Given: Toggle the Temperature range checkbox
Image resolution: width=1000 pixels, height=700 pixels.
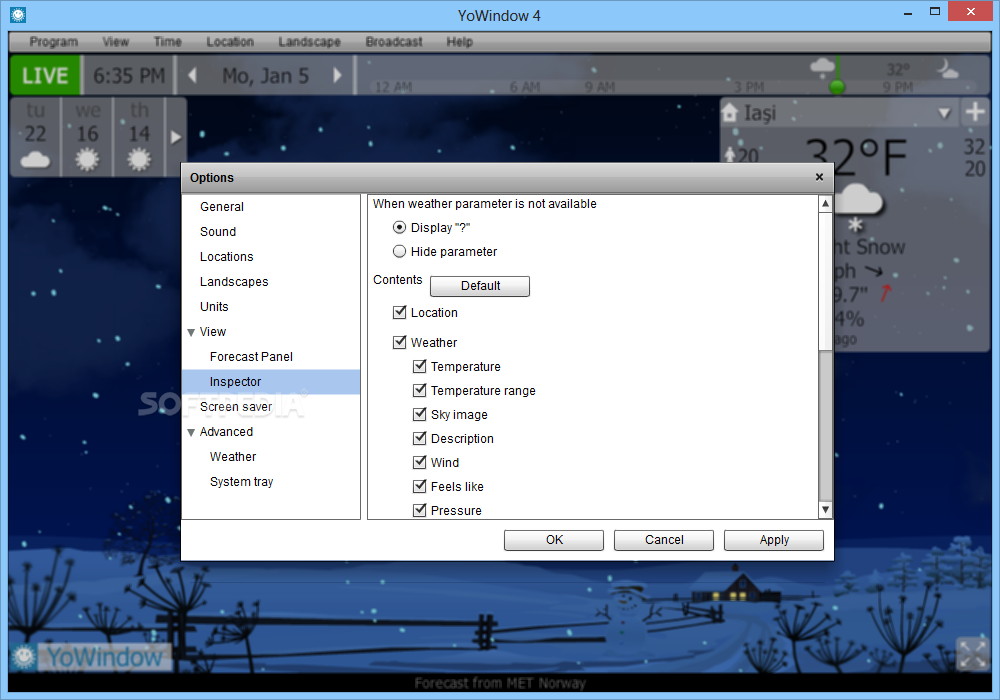Looking at the screenshot, I should point(420,390).
